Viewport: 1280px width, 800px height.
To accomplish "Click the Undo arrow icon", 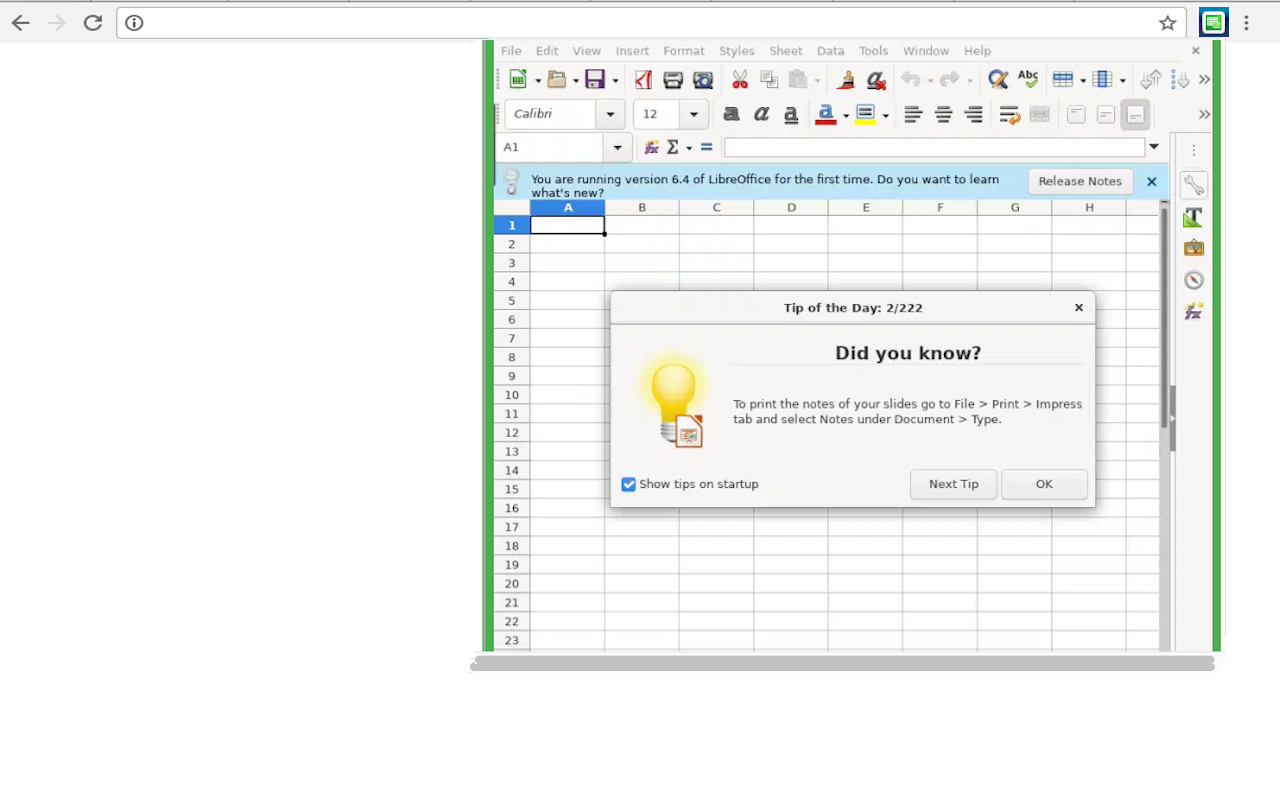I will [x=910, y=80].
